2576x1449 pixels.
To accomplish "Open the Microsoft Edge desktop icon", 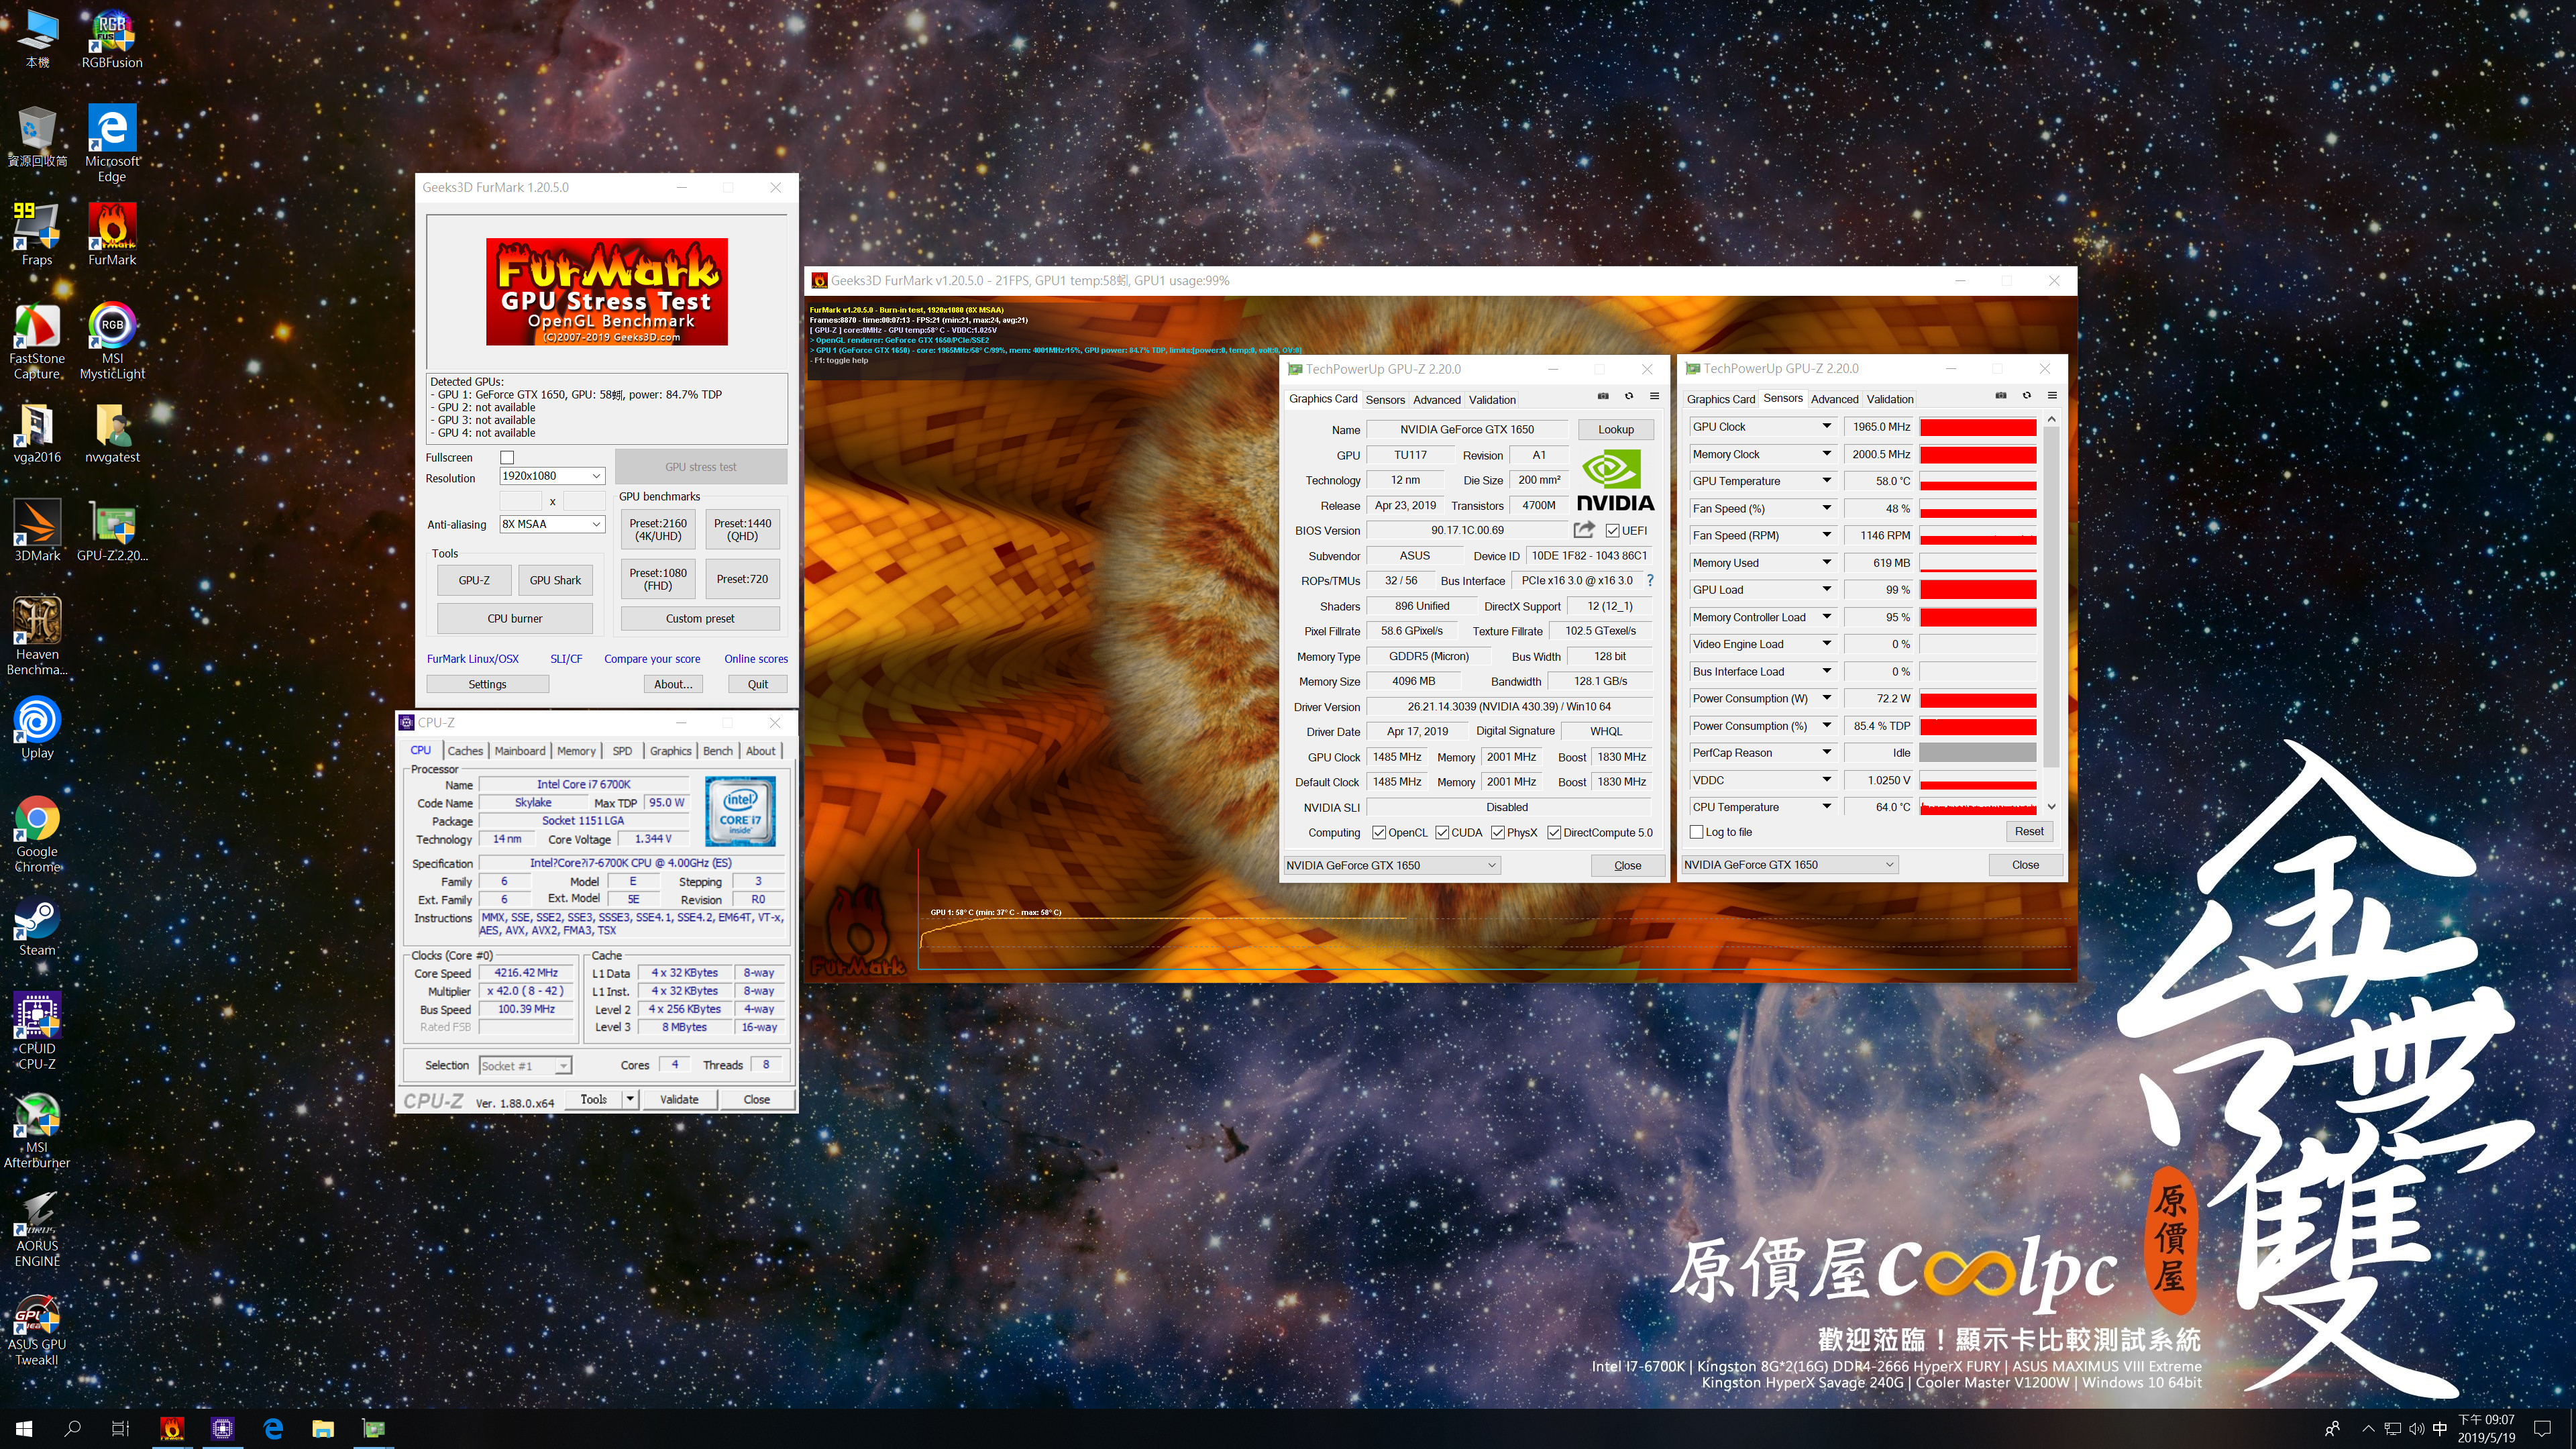I will [112, 144].
